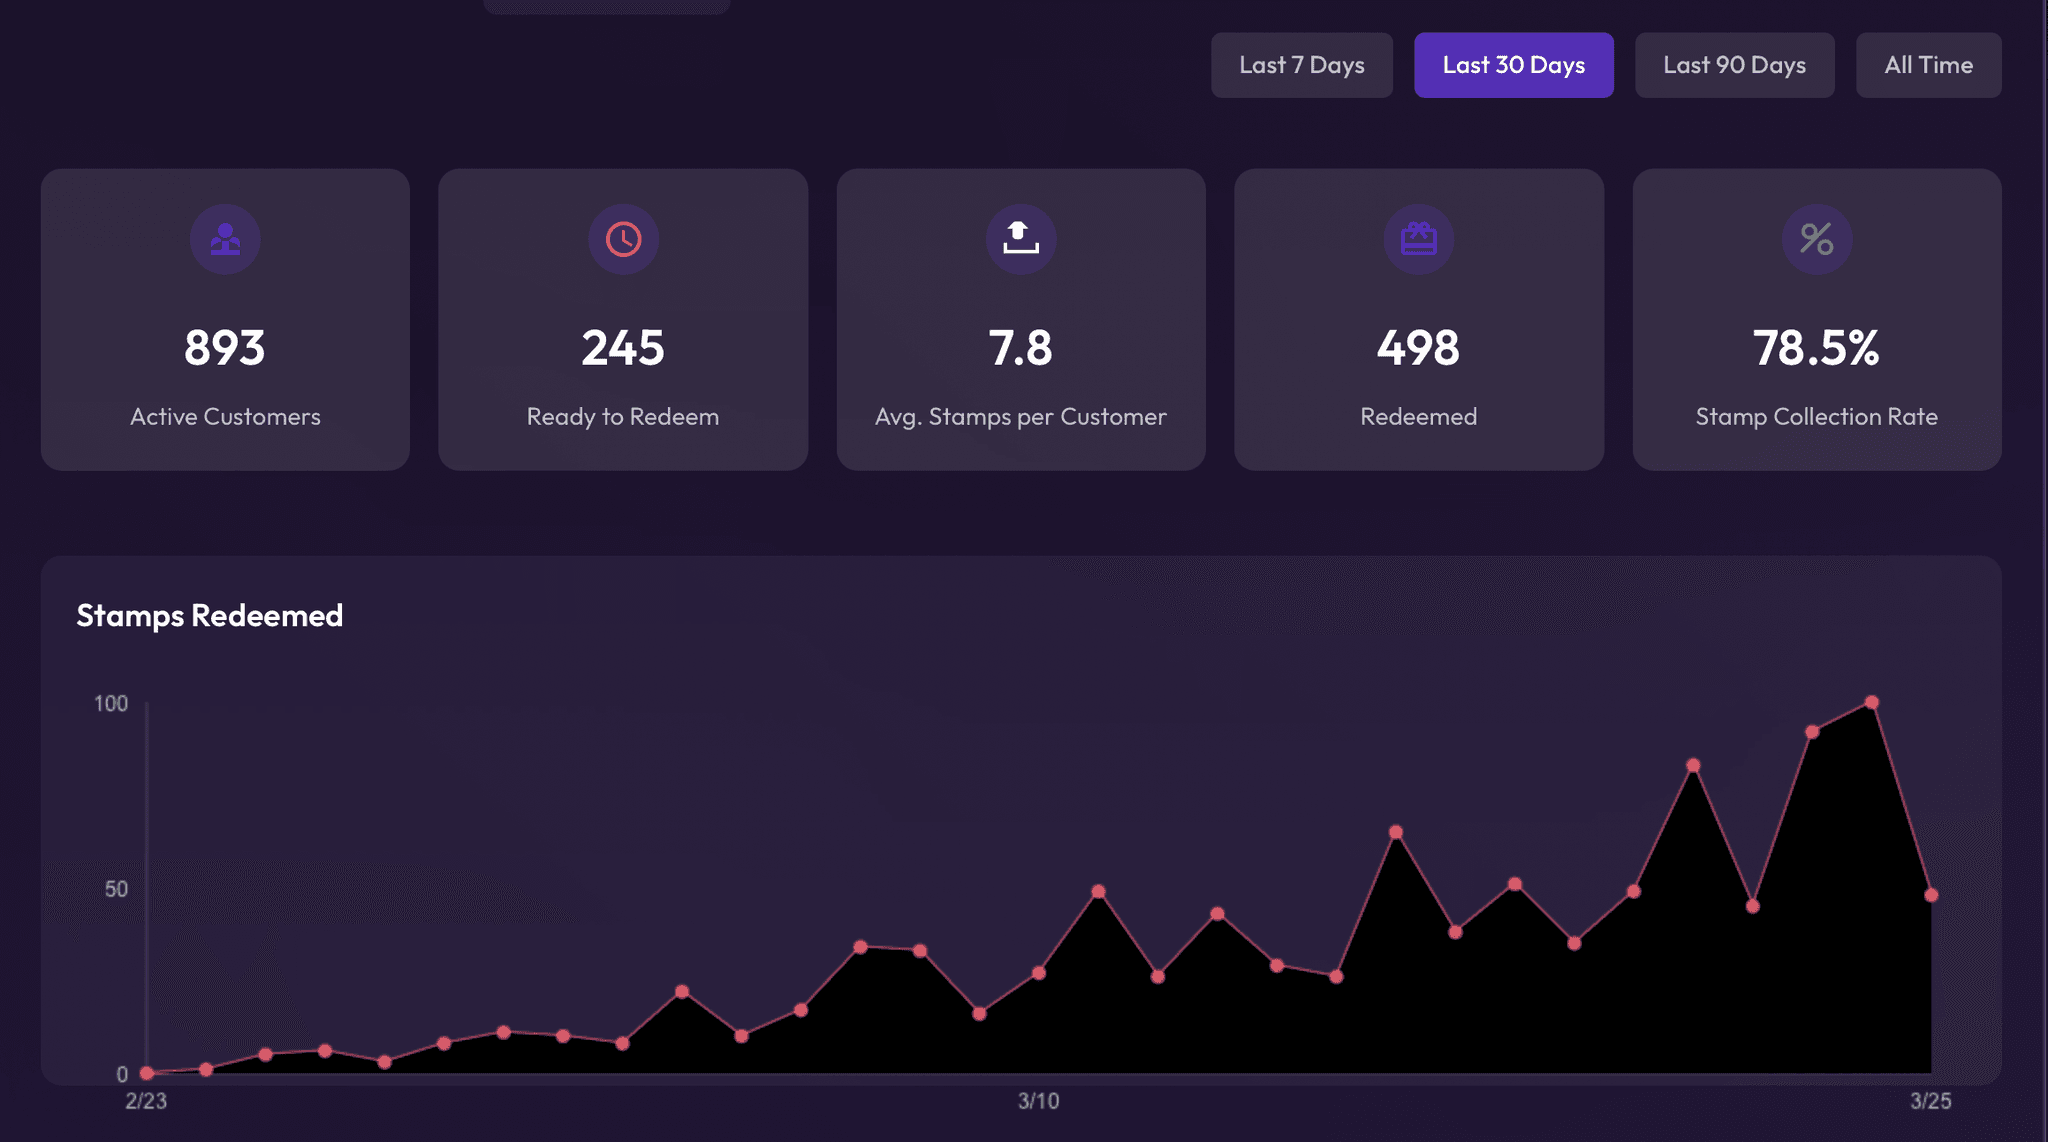Click the Avg. Stamps upload icon
Screen dimensions: 2048x1142
(x=1021, y=239)
